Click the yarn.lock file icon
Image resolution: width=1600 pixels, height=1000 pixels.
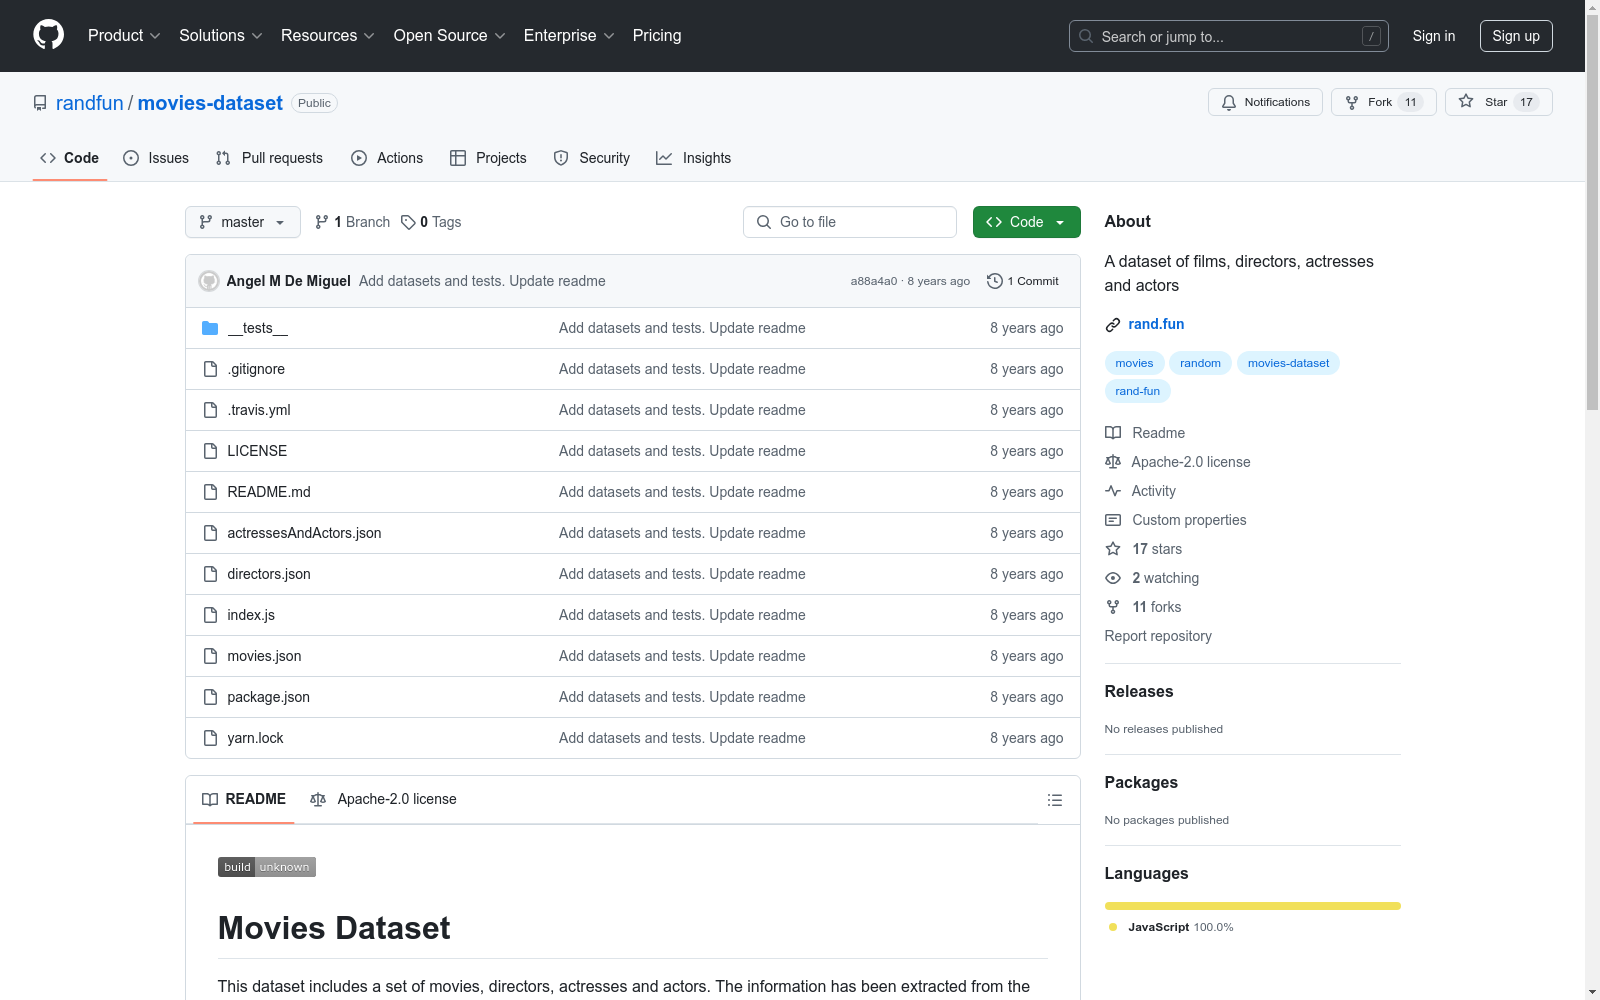210,738
